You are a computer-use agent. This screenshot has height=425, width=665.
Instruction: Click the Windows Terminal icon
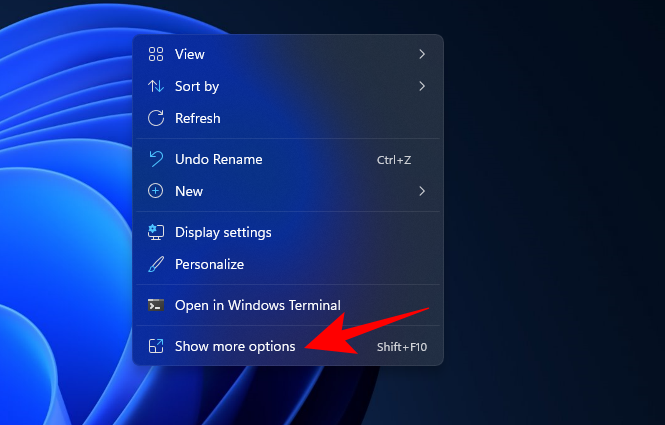click(x=156, y=305)
